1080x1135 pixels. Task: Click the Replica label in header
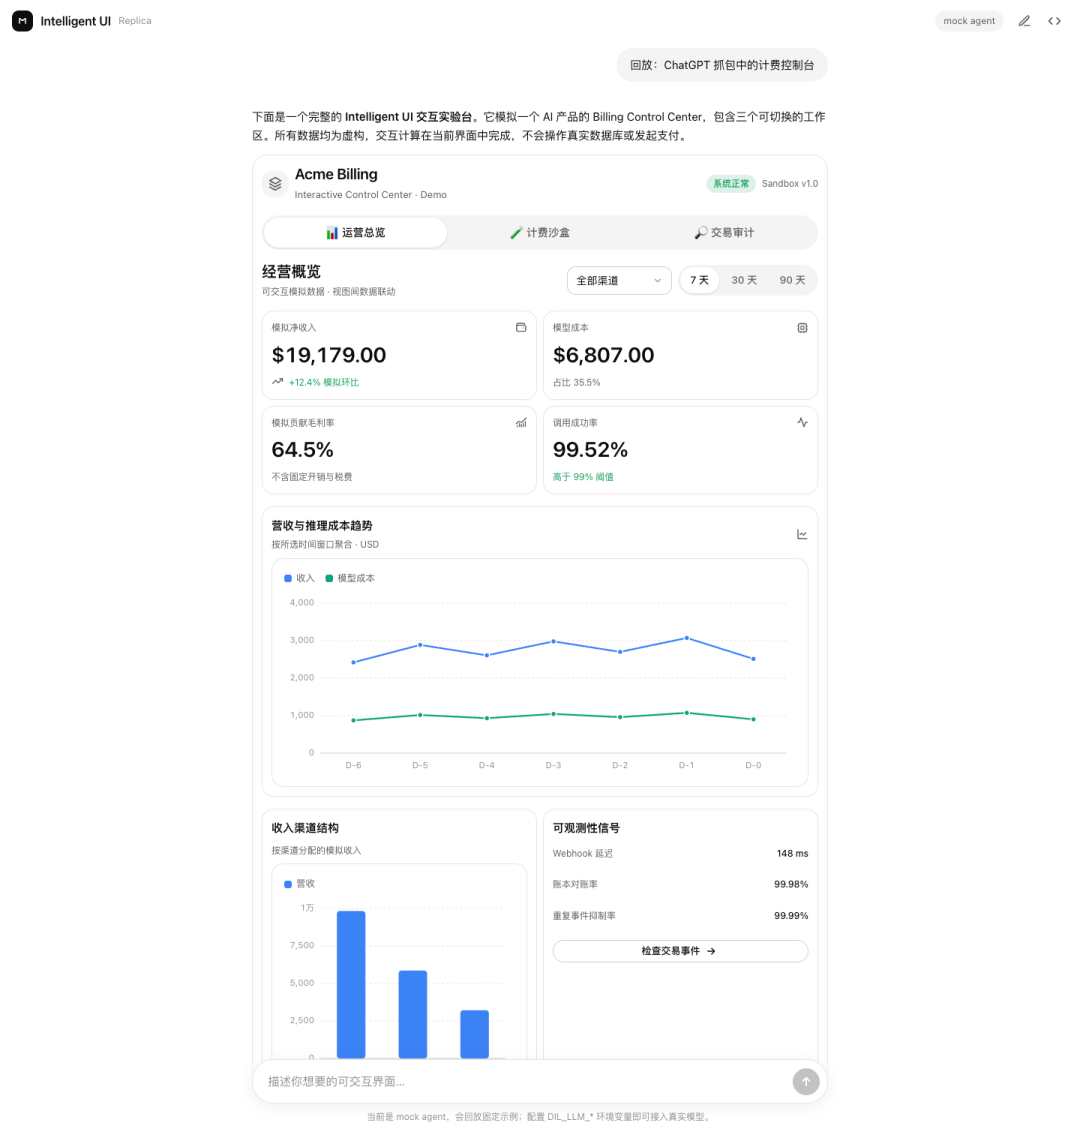(135, 21)
